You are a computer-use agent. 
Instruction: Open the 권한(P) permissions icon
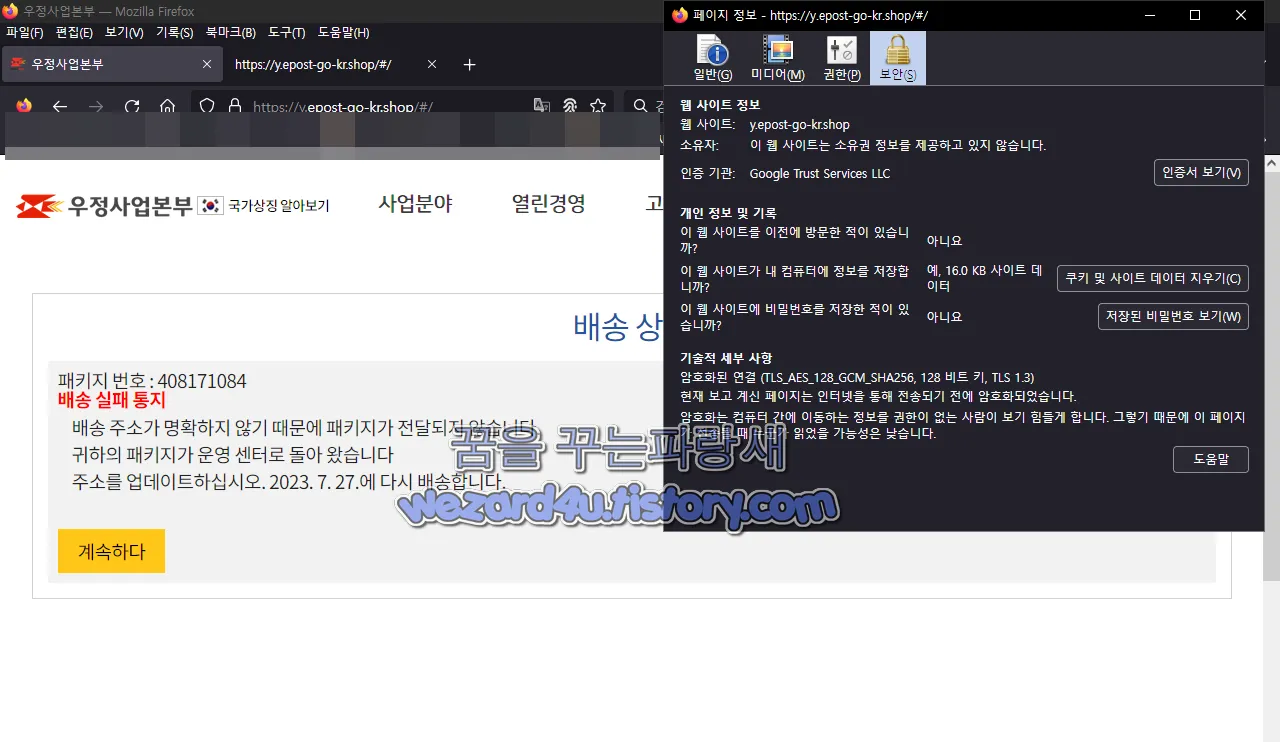pyautogui.click(x=841, y=57)
